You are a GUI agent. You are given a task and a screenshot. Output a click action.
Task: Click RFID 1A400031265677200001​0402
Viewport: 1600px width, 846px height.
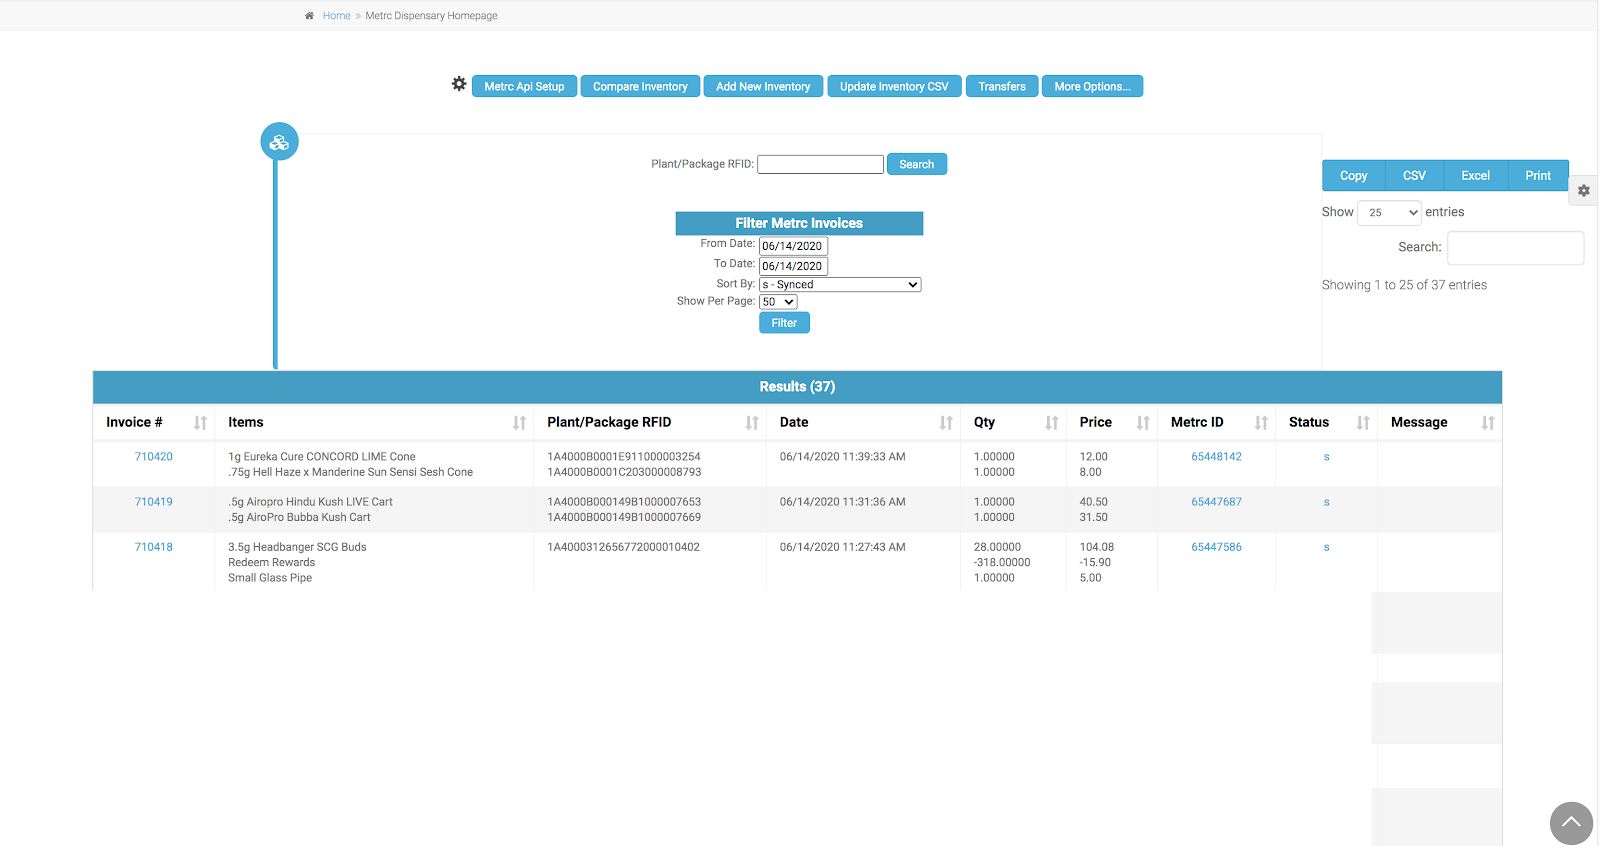tap(623, 547)
